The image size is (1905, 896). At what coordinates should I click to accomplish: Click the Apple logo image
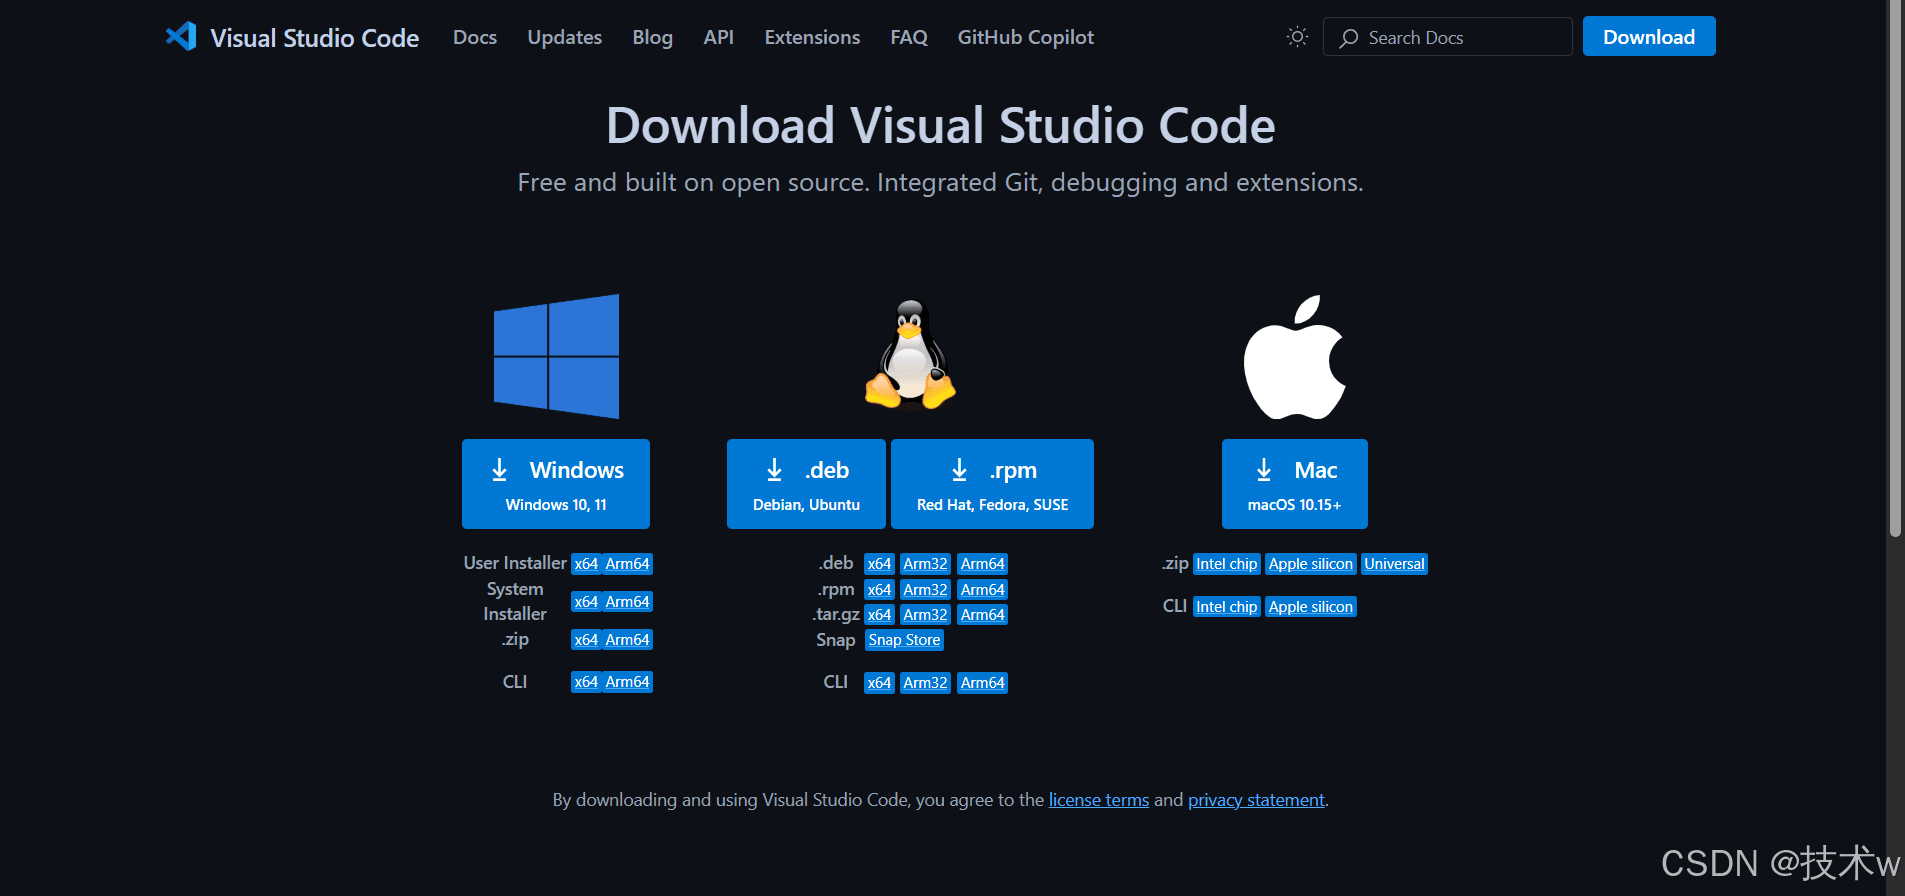[x=1294, y=357]
